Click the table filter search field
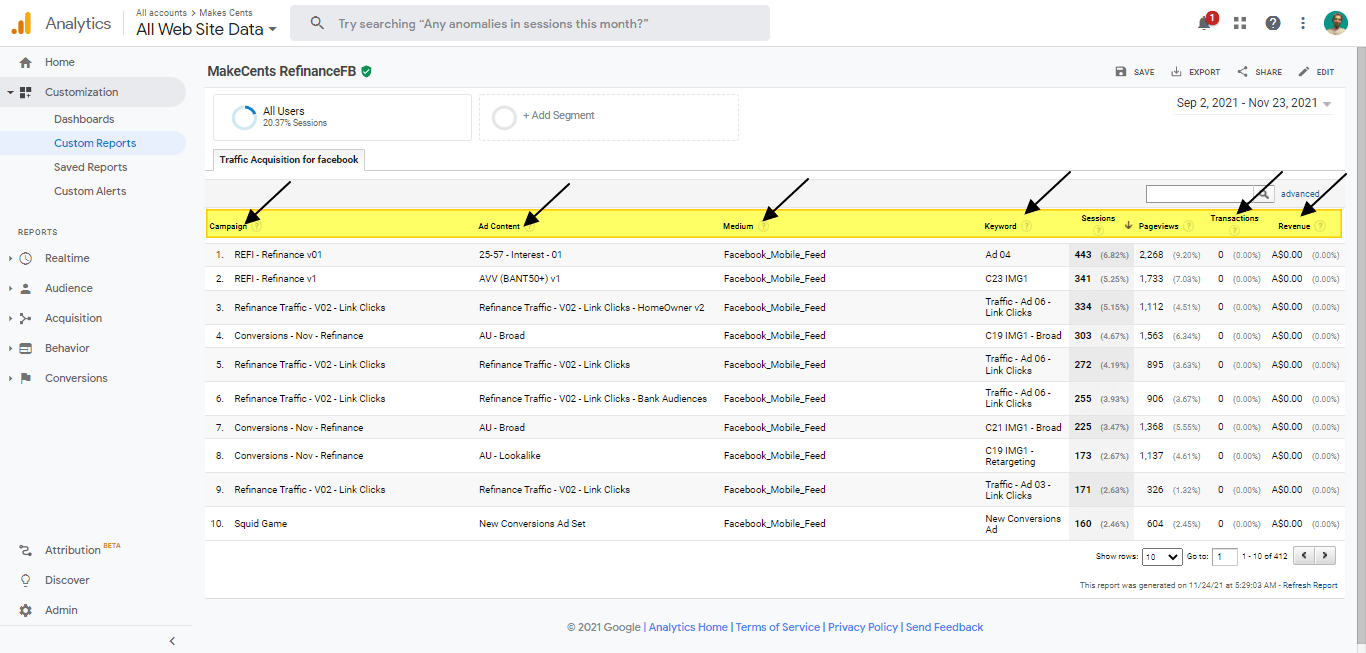The height and width of the screenshot is (653, 1366). pos(1200,194)
